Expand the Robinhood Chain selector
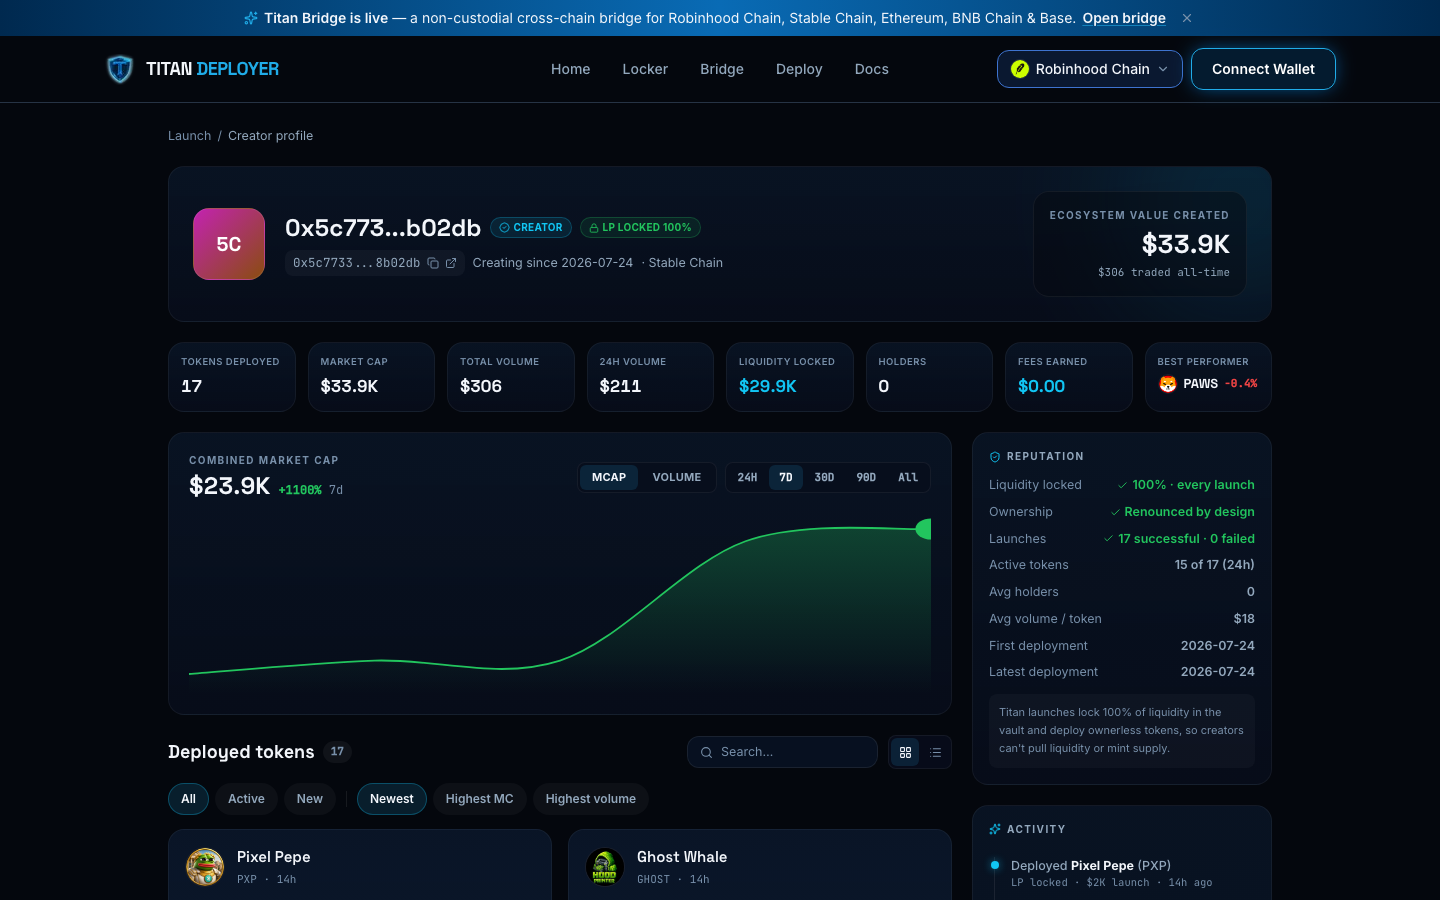Viewport: 1440px width, 900px height. click(x=1089, y=69)
